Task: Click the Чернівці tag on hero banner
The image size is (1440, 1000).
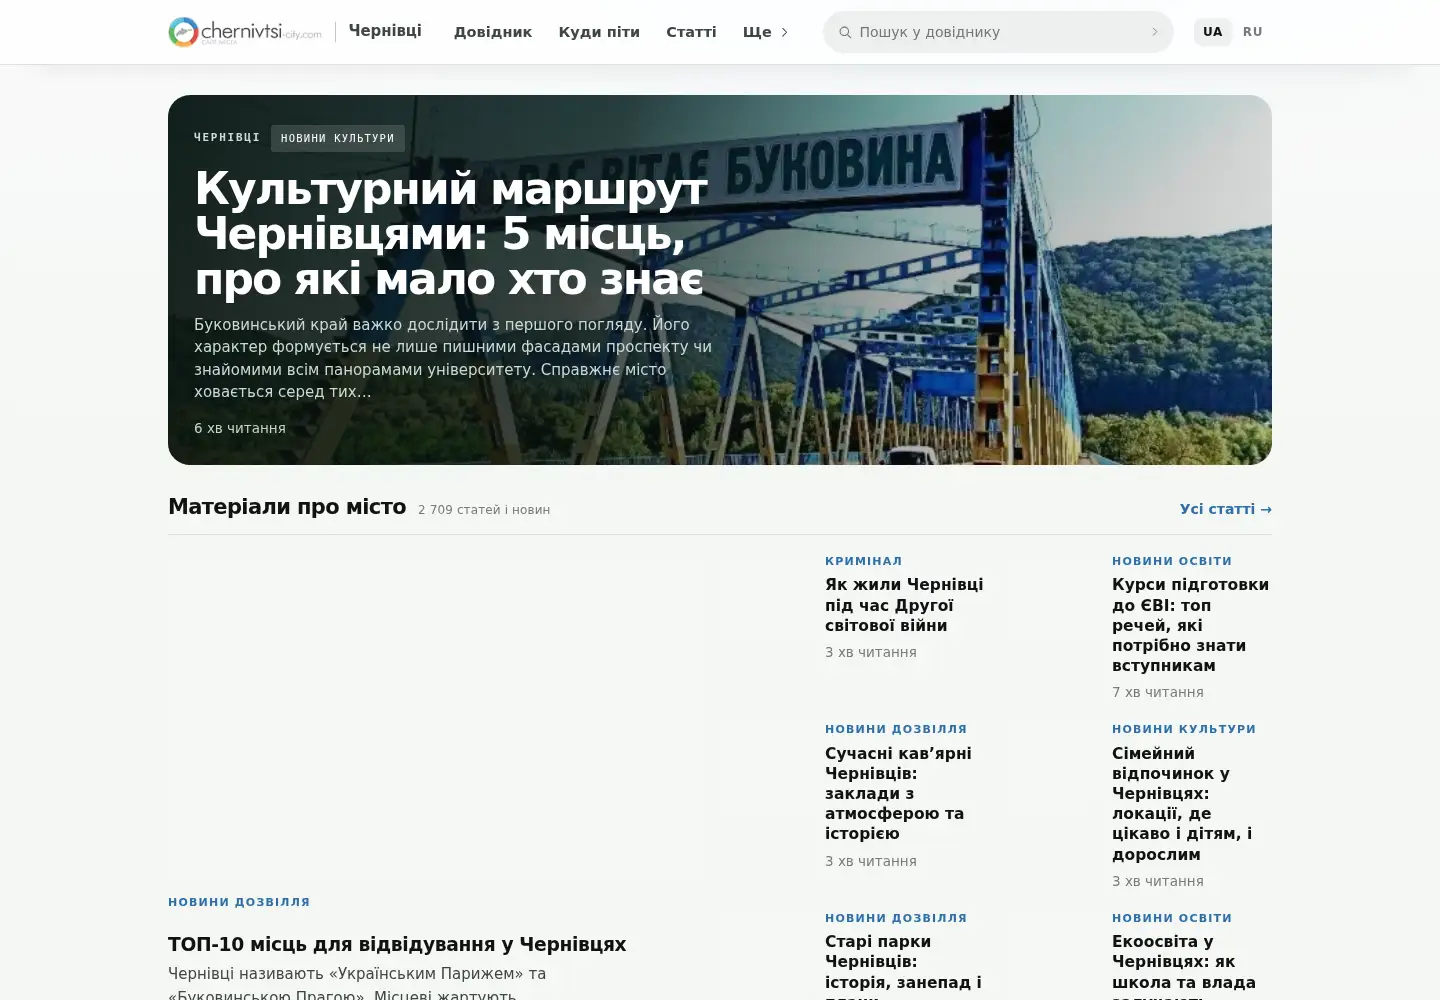Action: coord(227,137)
